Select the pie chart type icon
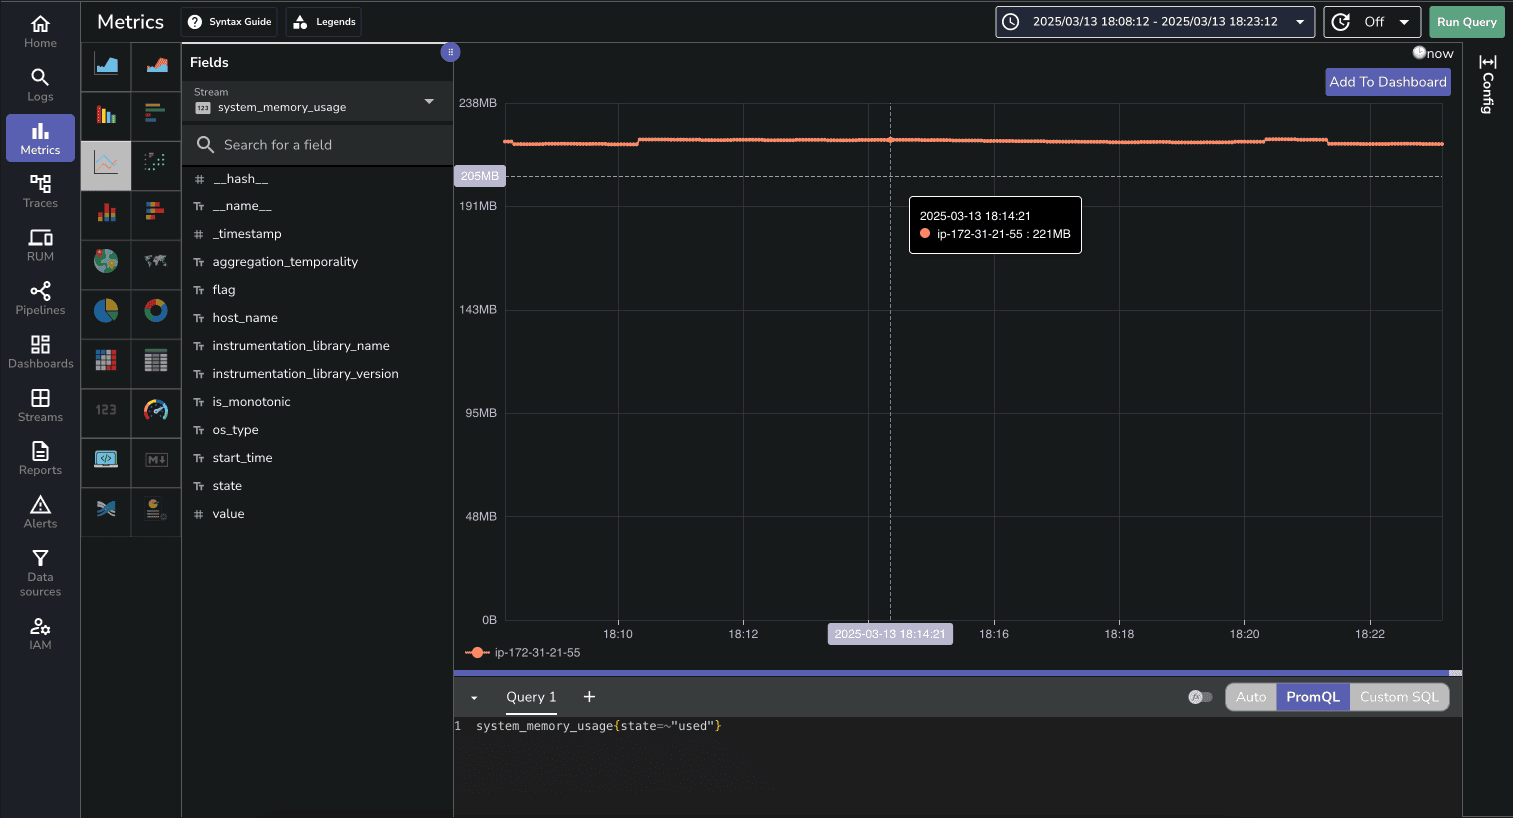Image resolution: width=1513 pixels, height=818 pixels. pos(106,311)
